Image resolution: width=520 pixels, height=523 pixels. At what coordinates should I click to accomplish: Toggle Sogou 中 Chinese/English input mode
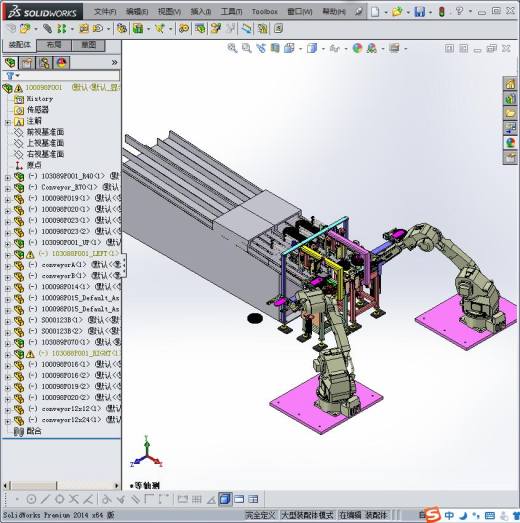449,515
